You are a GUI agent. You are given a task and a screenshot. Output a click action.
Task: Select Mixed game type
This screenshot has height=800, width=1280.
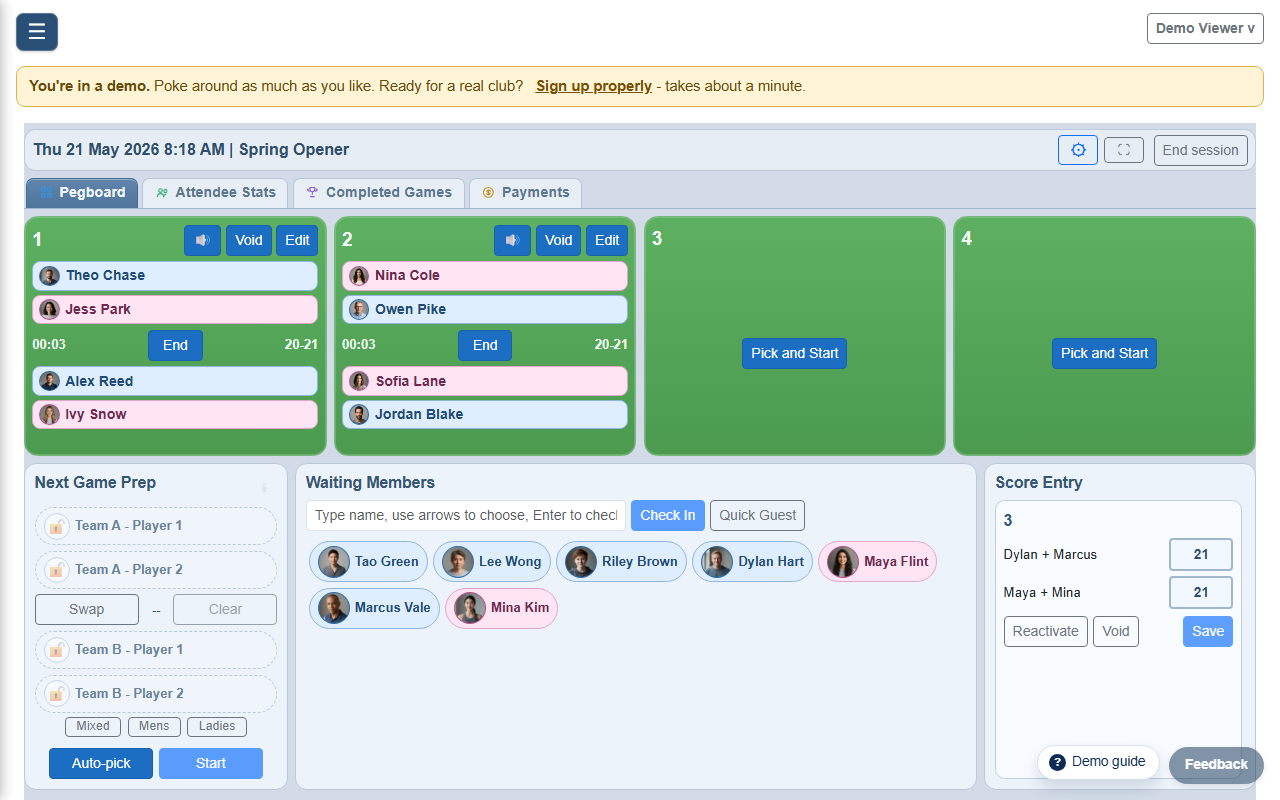pos(93,727)
